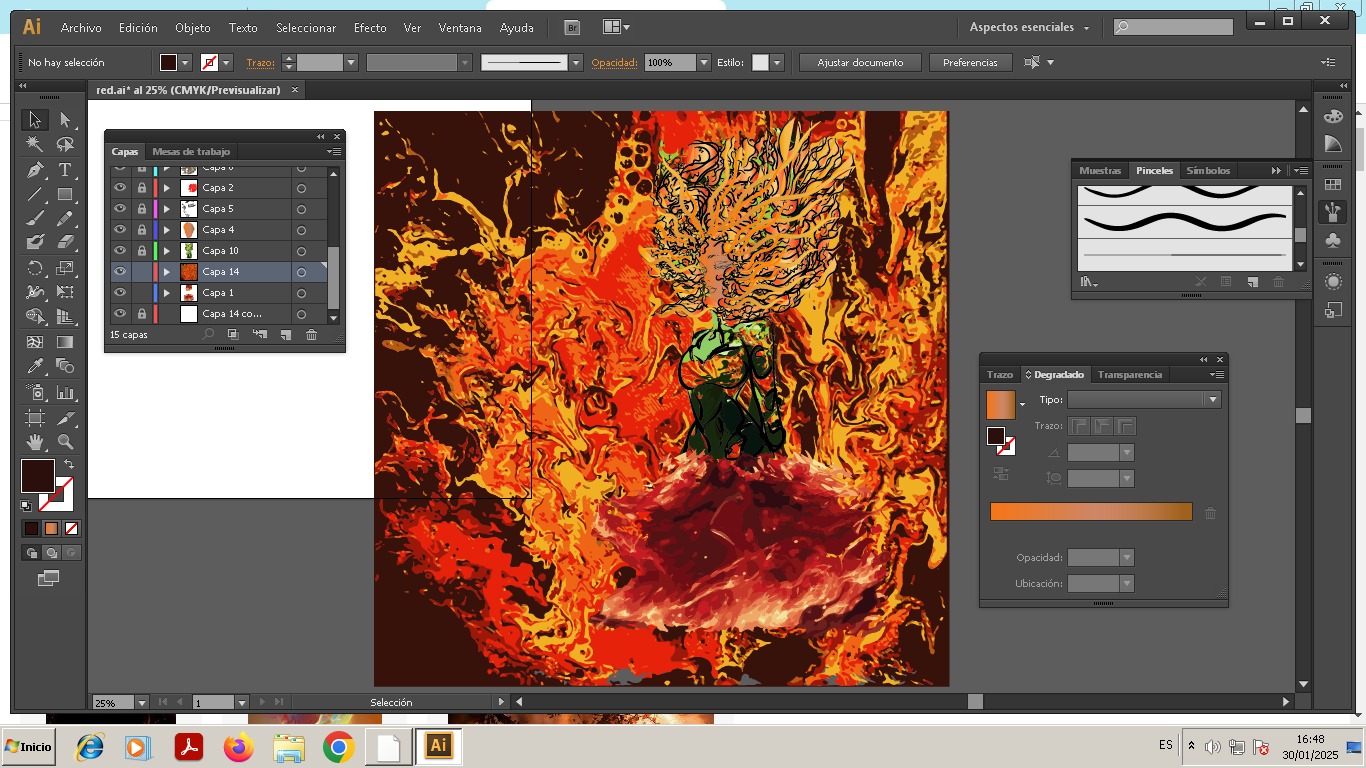This screenshot has width=1366, height=768.
Task: Select the Gradient tool in toolbox
Action: tap(65, 342)
